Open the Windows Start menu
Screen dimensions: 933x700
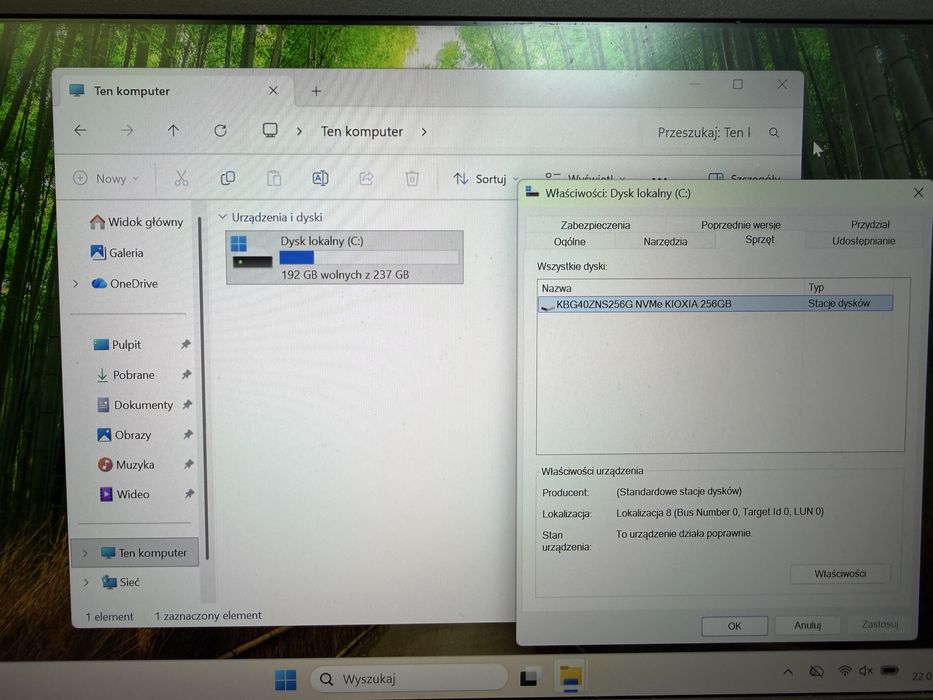coord(286,679)
